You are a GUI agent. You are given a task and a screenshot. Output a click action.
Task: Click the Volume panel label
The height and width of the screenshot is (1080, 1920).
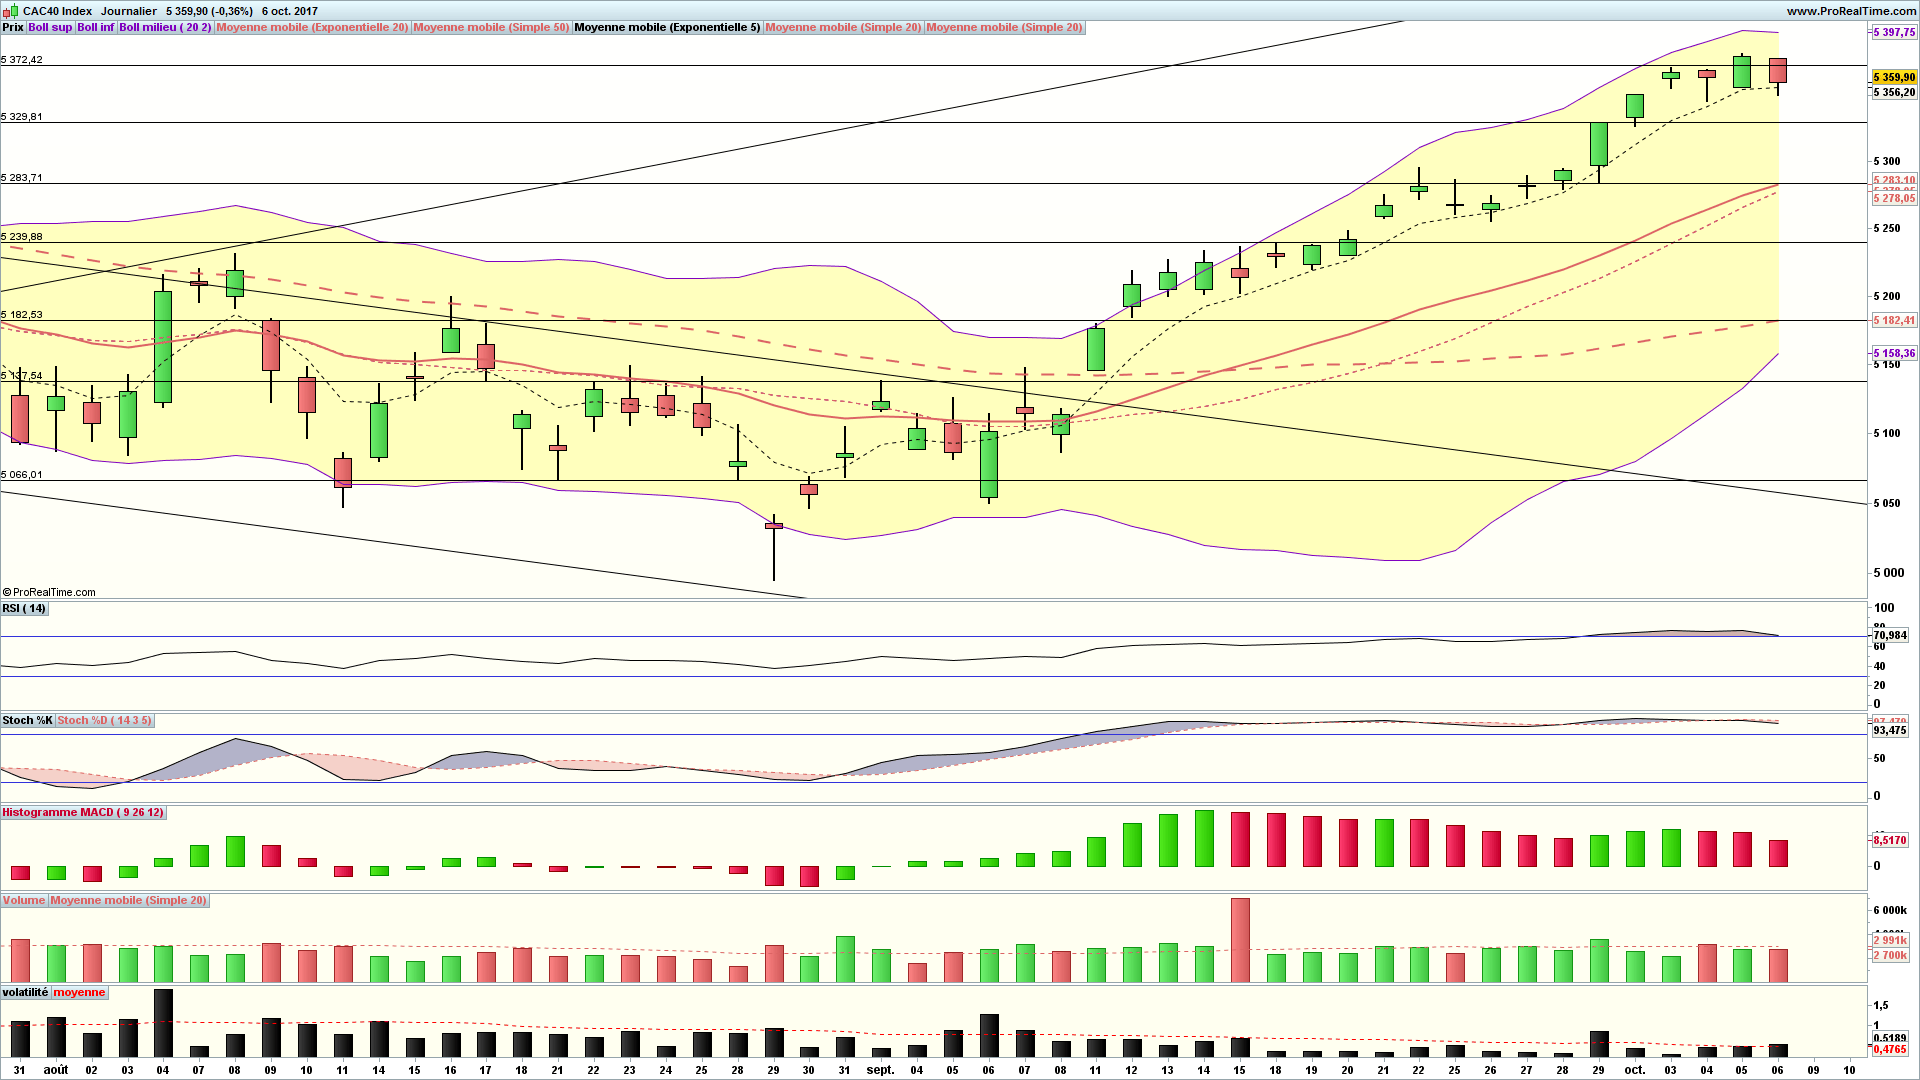[x=24, y=901]
